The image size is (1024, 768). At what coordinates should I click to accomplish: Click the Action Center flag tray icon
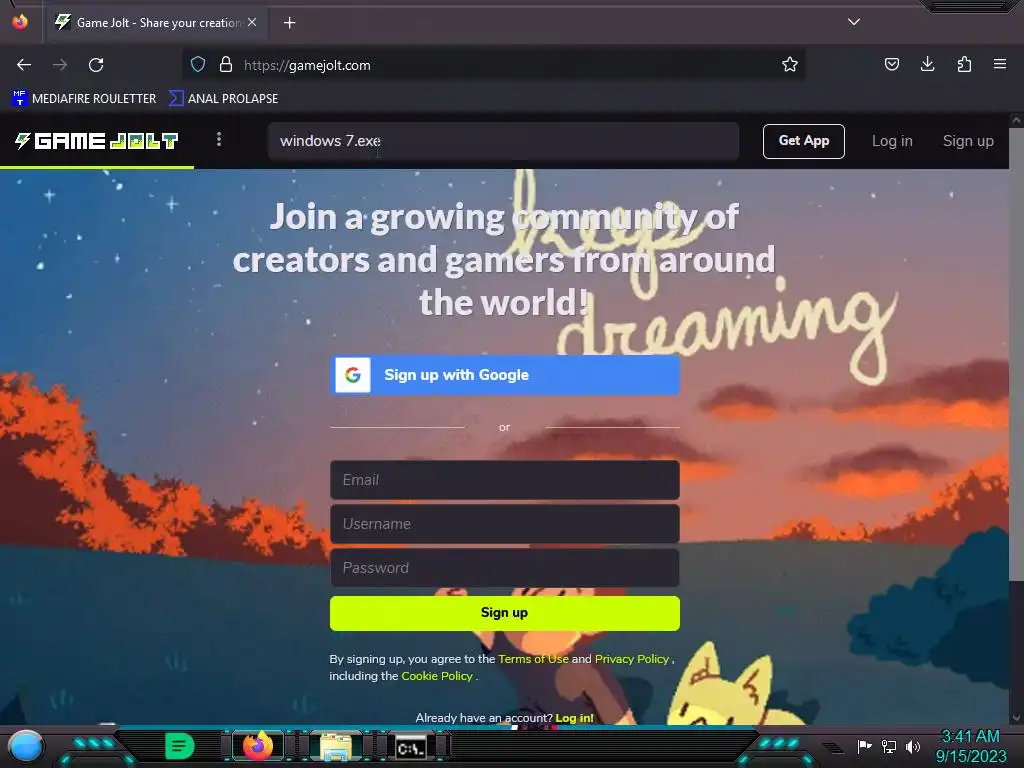point(864,746)
